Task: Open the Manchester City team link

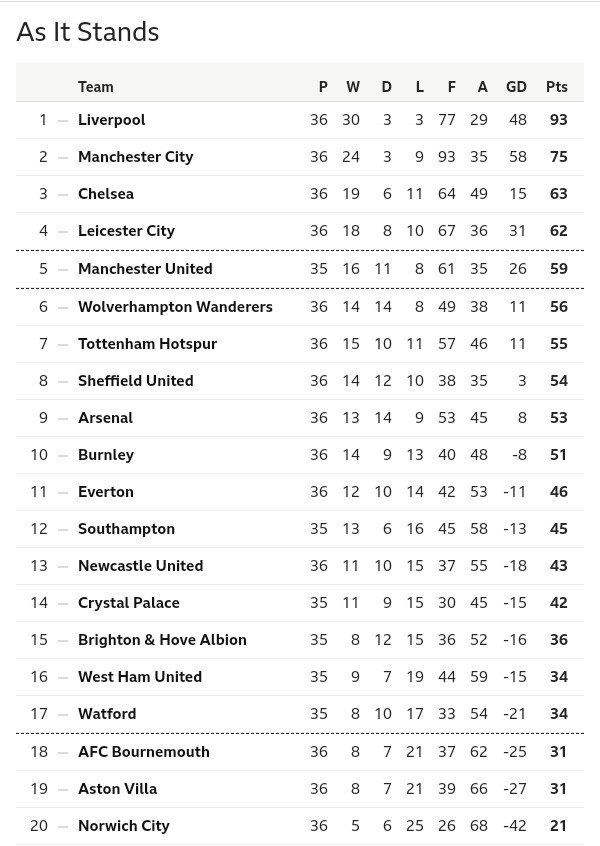Action: point(136,157)
